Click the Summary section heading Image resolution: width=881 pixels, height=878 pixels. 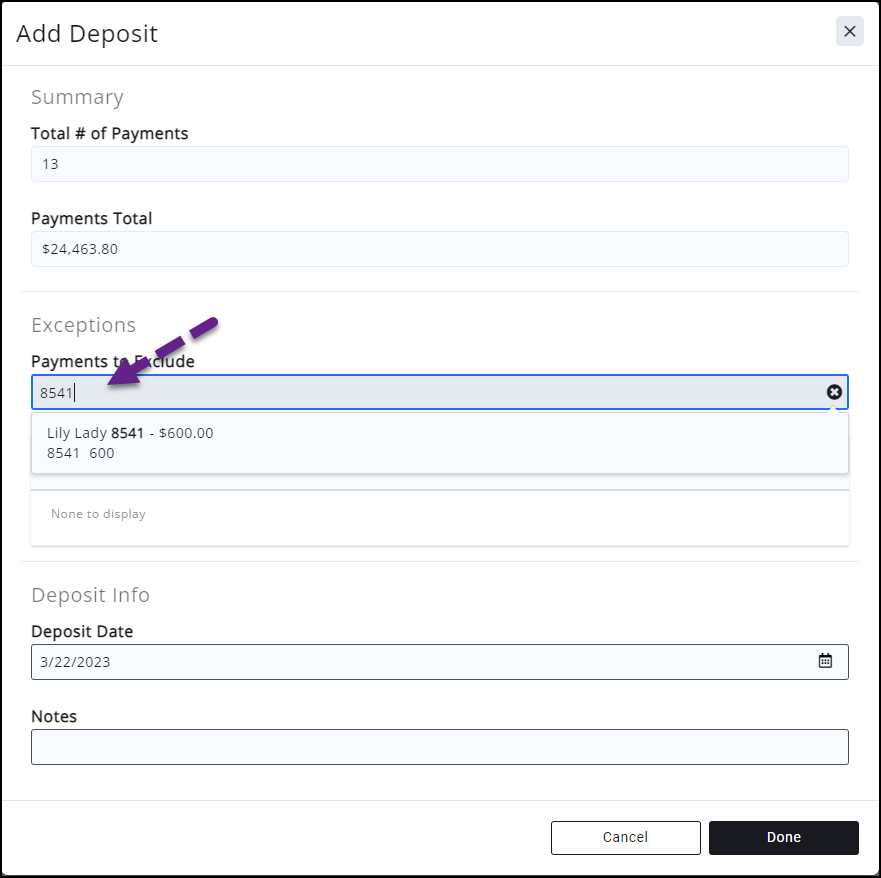pos(77,97)
